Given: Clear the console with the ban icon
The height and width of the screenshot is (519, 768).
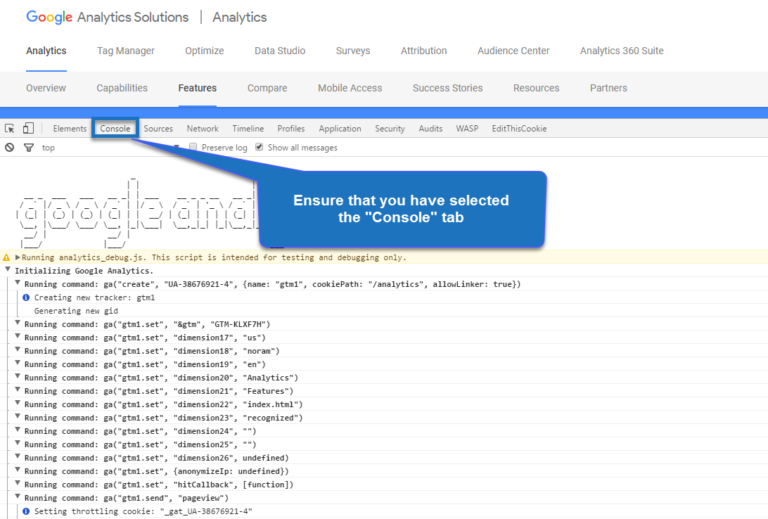Looking at the screenshot, I should (9, 147).
